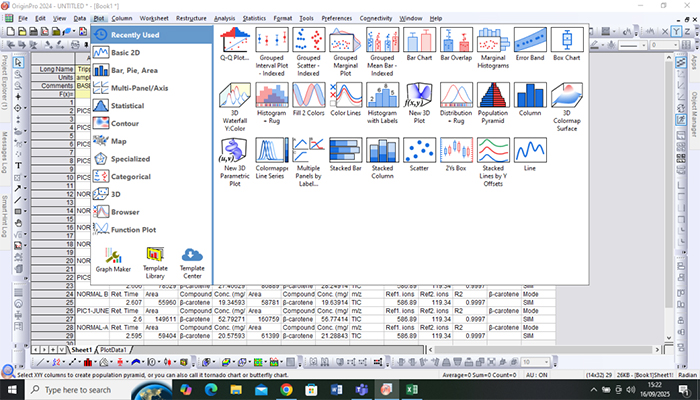Open the Template Library
Viewport: 700px width, 400px height.
155,263
